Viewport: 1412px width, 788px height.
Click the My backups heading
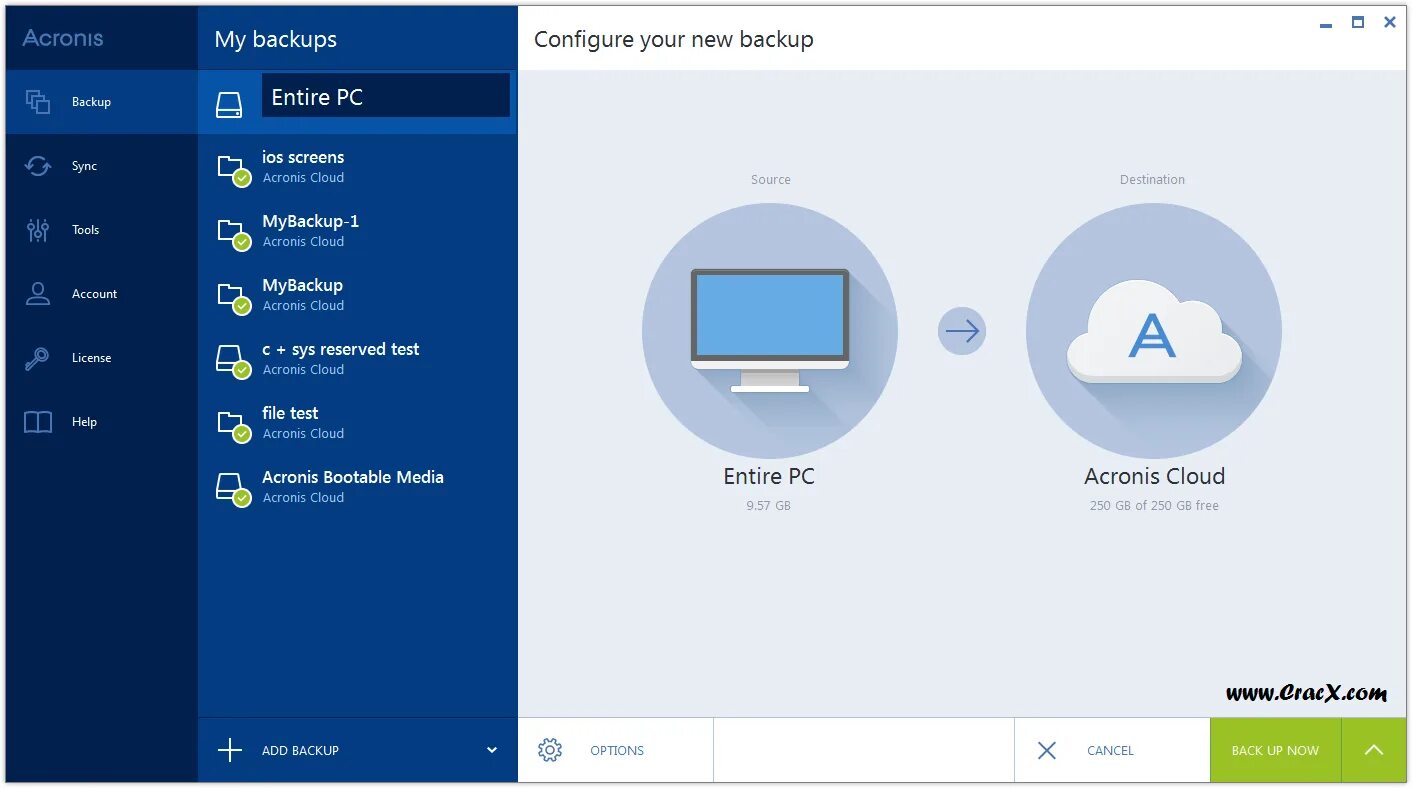tap(275, 39)
